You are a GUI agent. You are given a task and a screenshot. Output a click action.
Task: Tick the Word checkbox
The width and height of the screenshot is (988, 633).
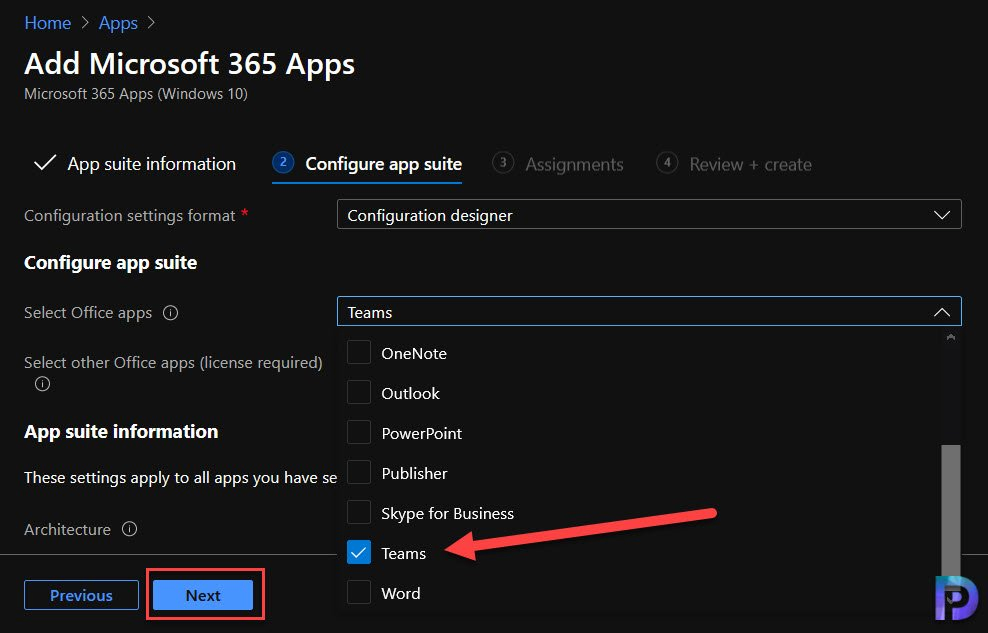(x=359, y=593)
